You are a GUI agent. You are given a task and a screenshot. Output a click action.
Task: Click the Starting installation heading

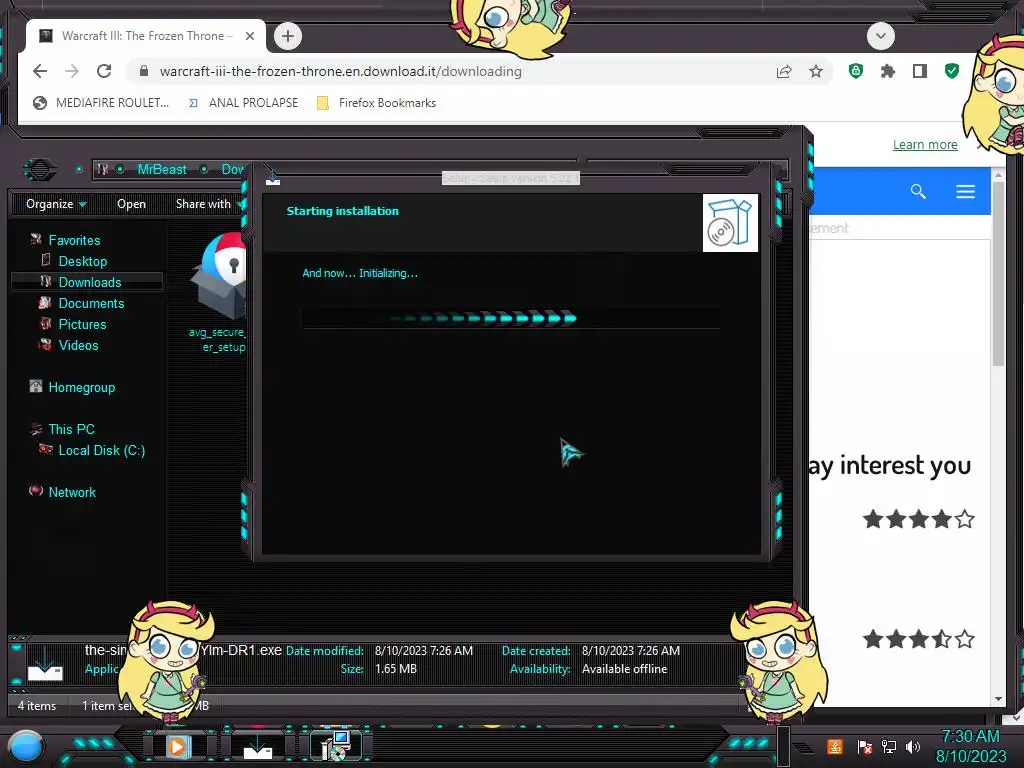click(x=342, y=211)
